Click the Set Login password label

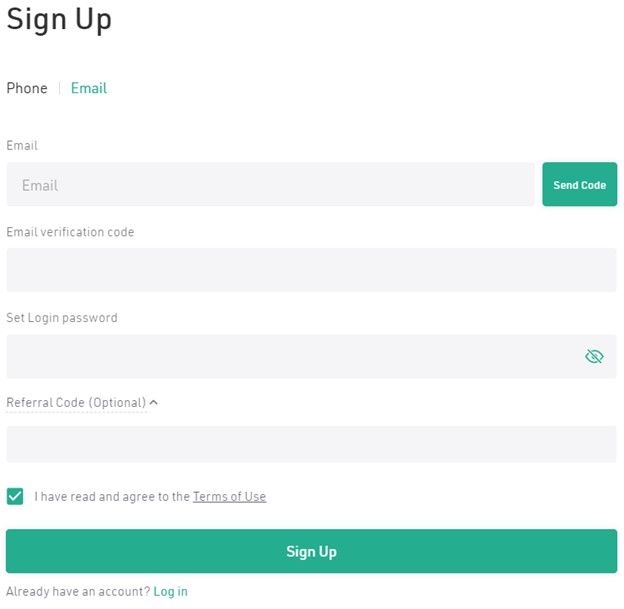[x=62, y=318]
